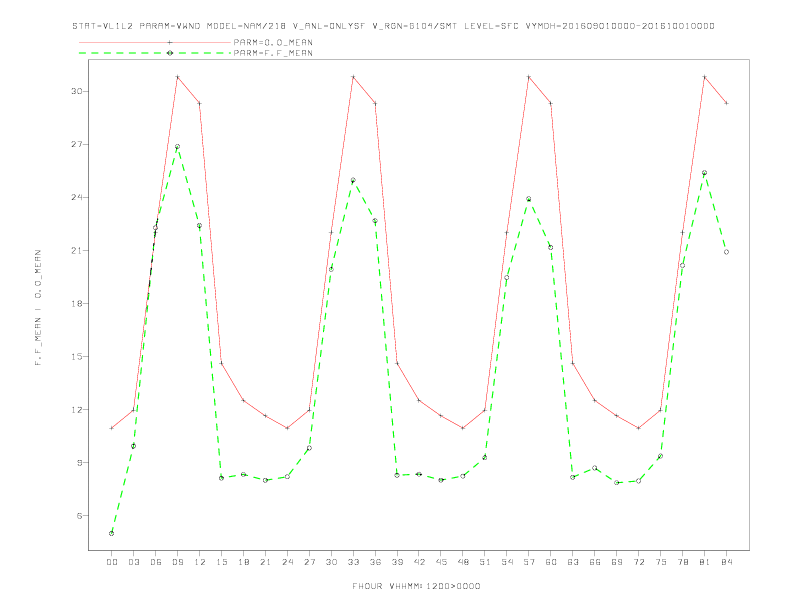Click the x-axis tick label 36

(375, 562)
